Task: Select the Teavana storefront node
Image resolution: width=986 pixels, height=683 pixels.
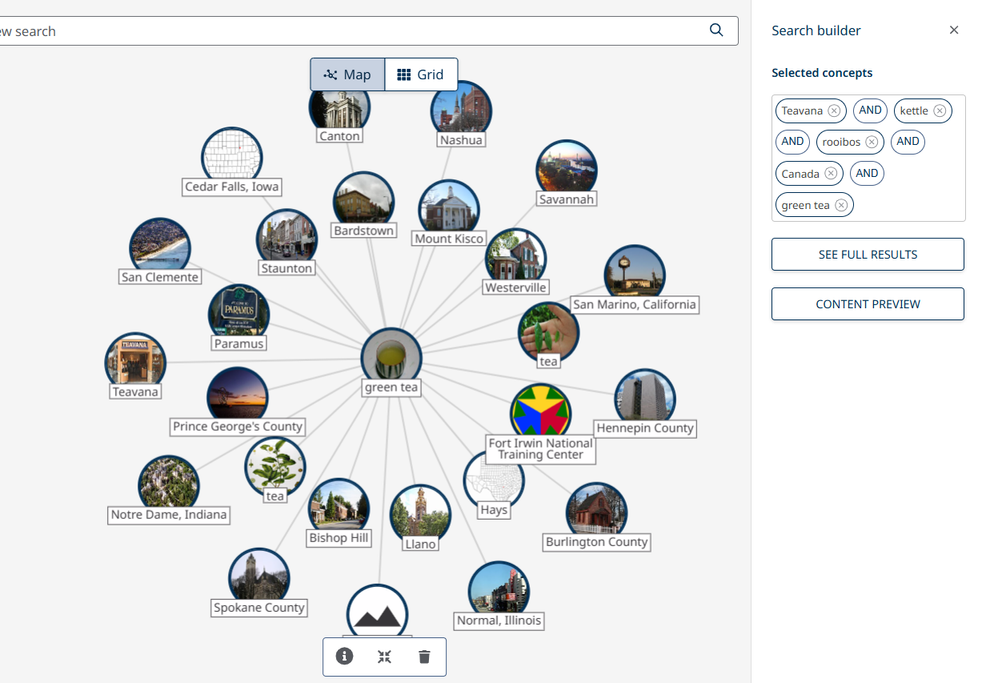Action: [135, 363]
